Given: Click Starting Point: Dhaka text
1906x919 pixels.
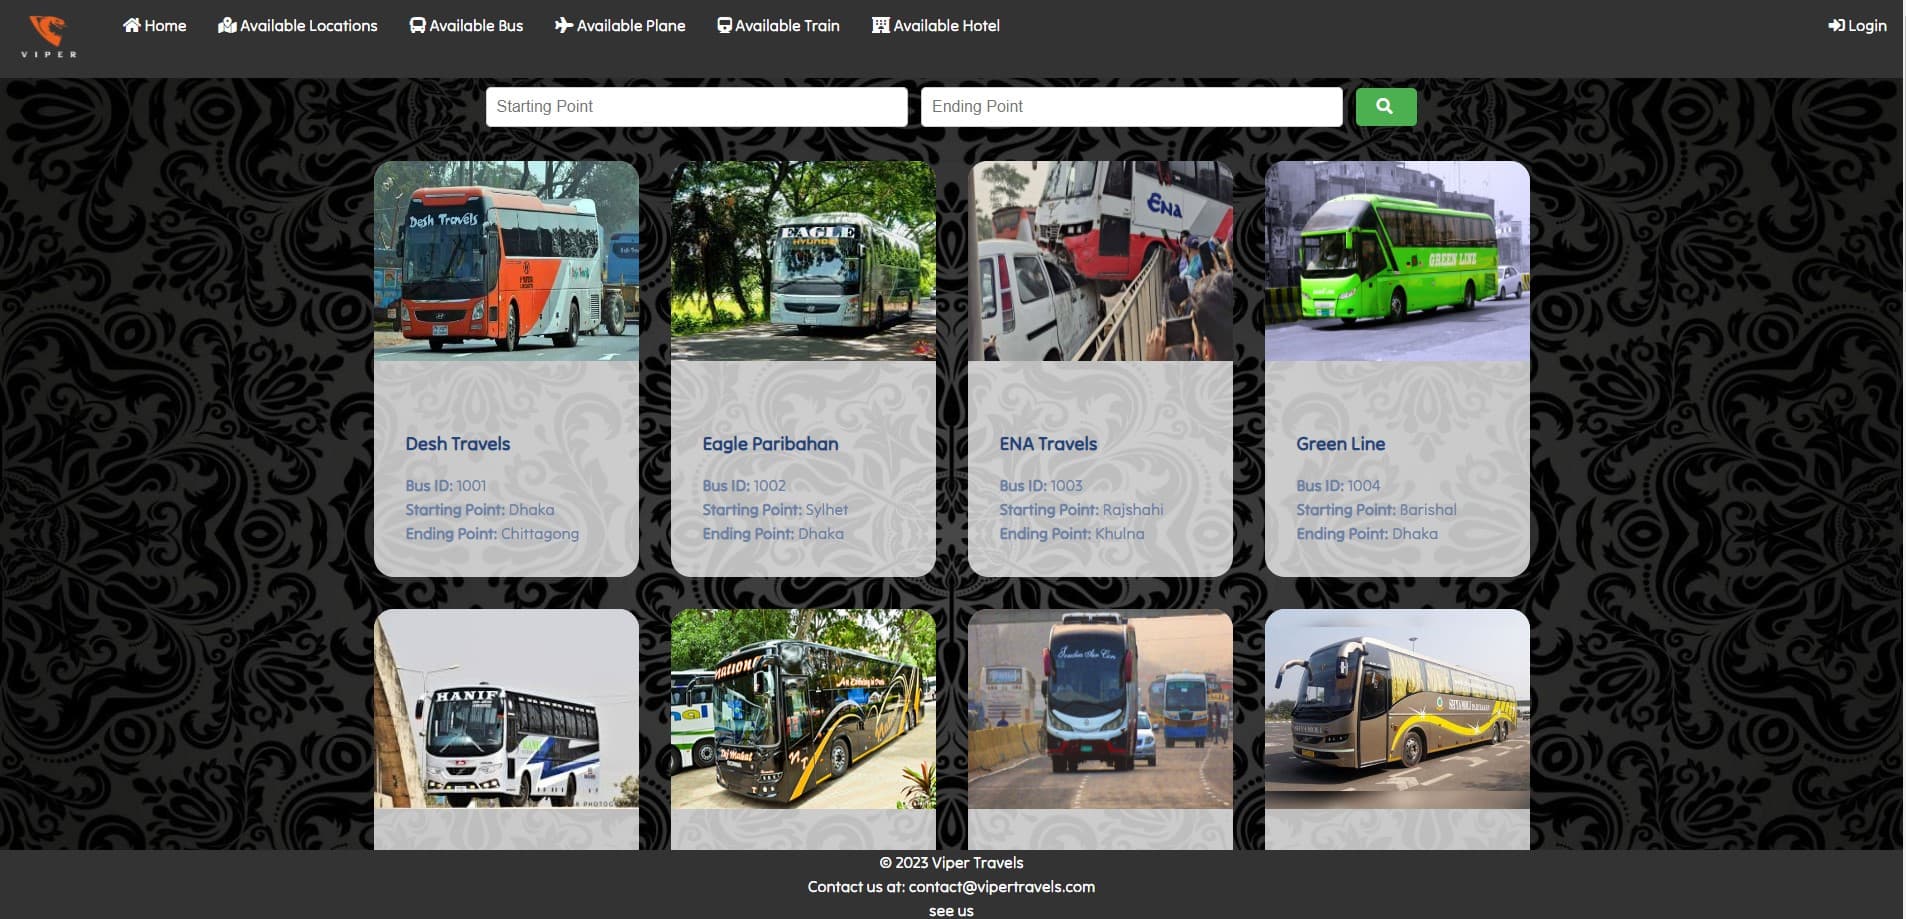Looking at the screenshot, I should 480,510.
